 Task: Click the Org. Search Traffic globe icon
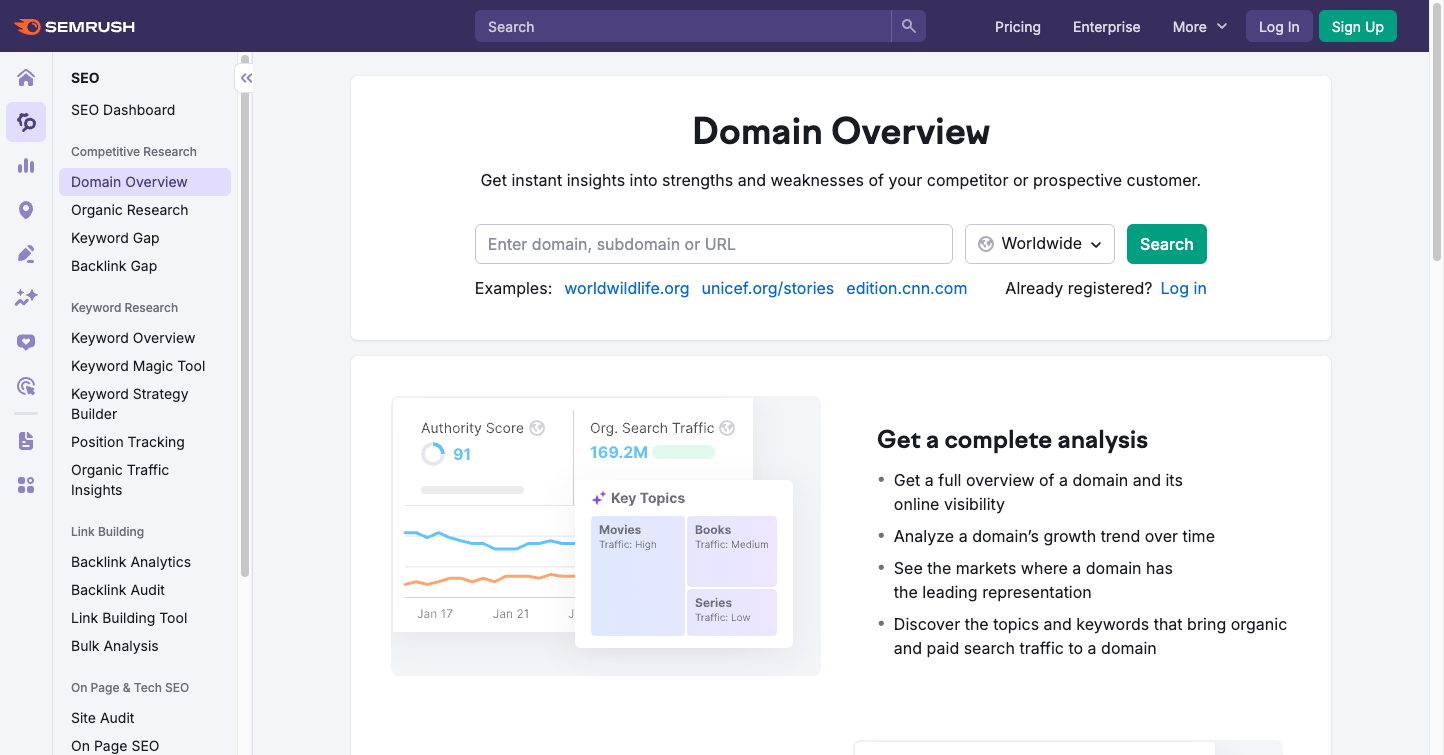pyautogui.click(x=727, y=428)
